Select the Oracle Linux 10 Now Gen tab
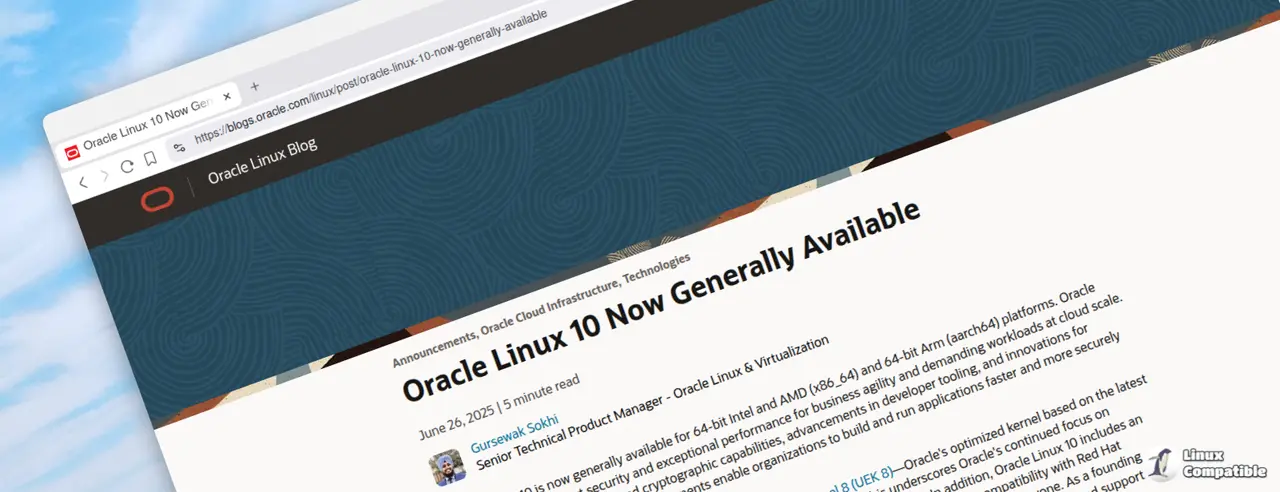The width and height of the screenshot is (1280, 492). (x=148, y=125)
